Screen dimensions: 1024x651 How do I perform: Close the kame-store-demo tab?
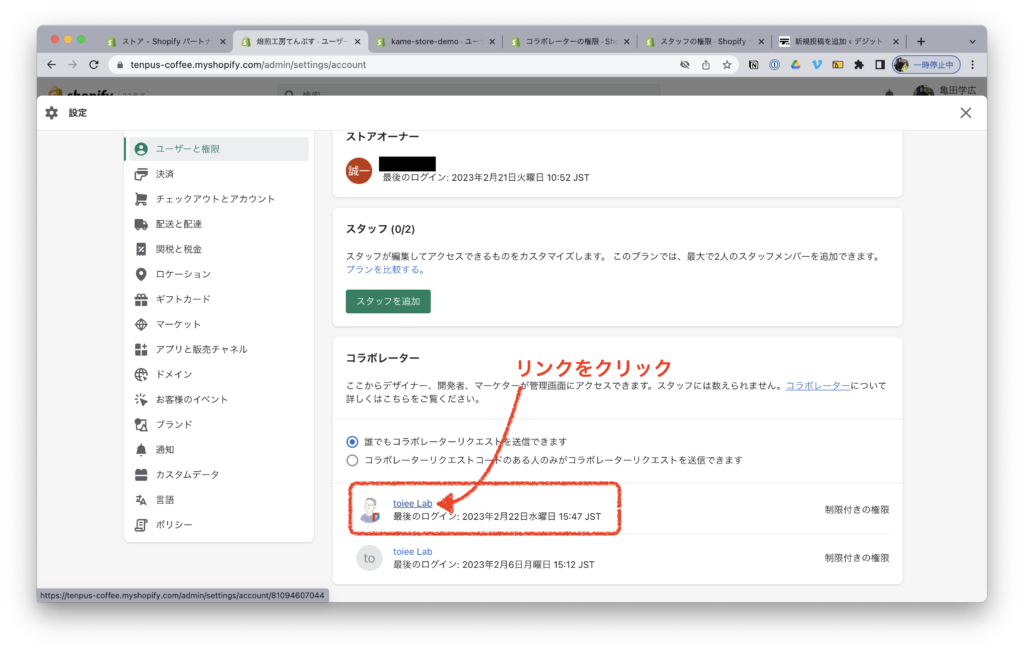click(x=492, y=42)
